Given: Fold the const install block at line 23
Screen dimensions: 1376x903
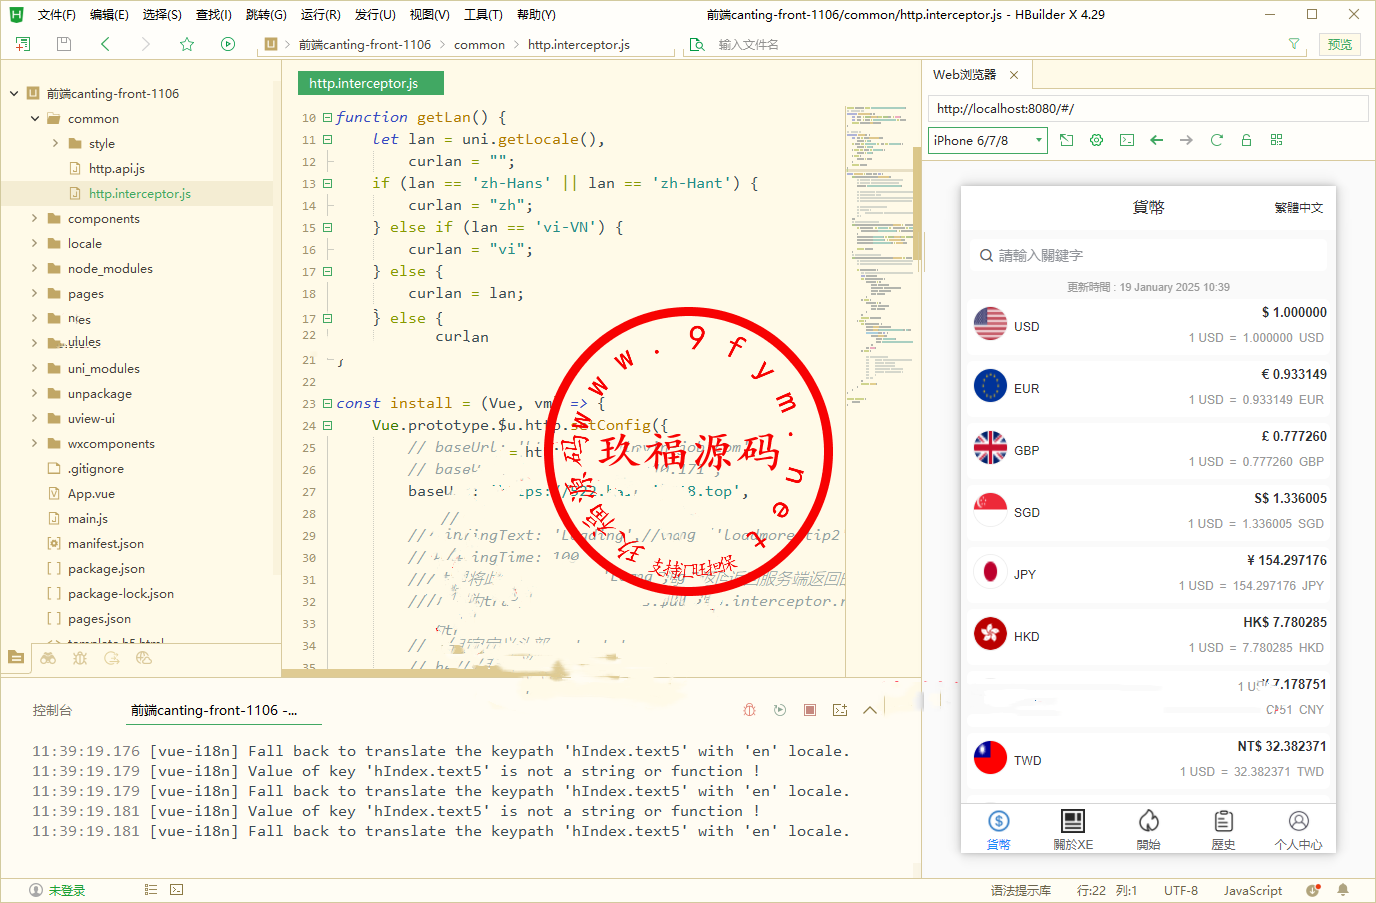Looking at the screenshot, I should click(x=327, y=403).
